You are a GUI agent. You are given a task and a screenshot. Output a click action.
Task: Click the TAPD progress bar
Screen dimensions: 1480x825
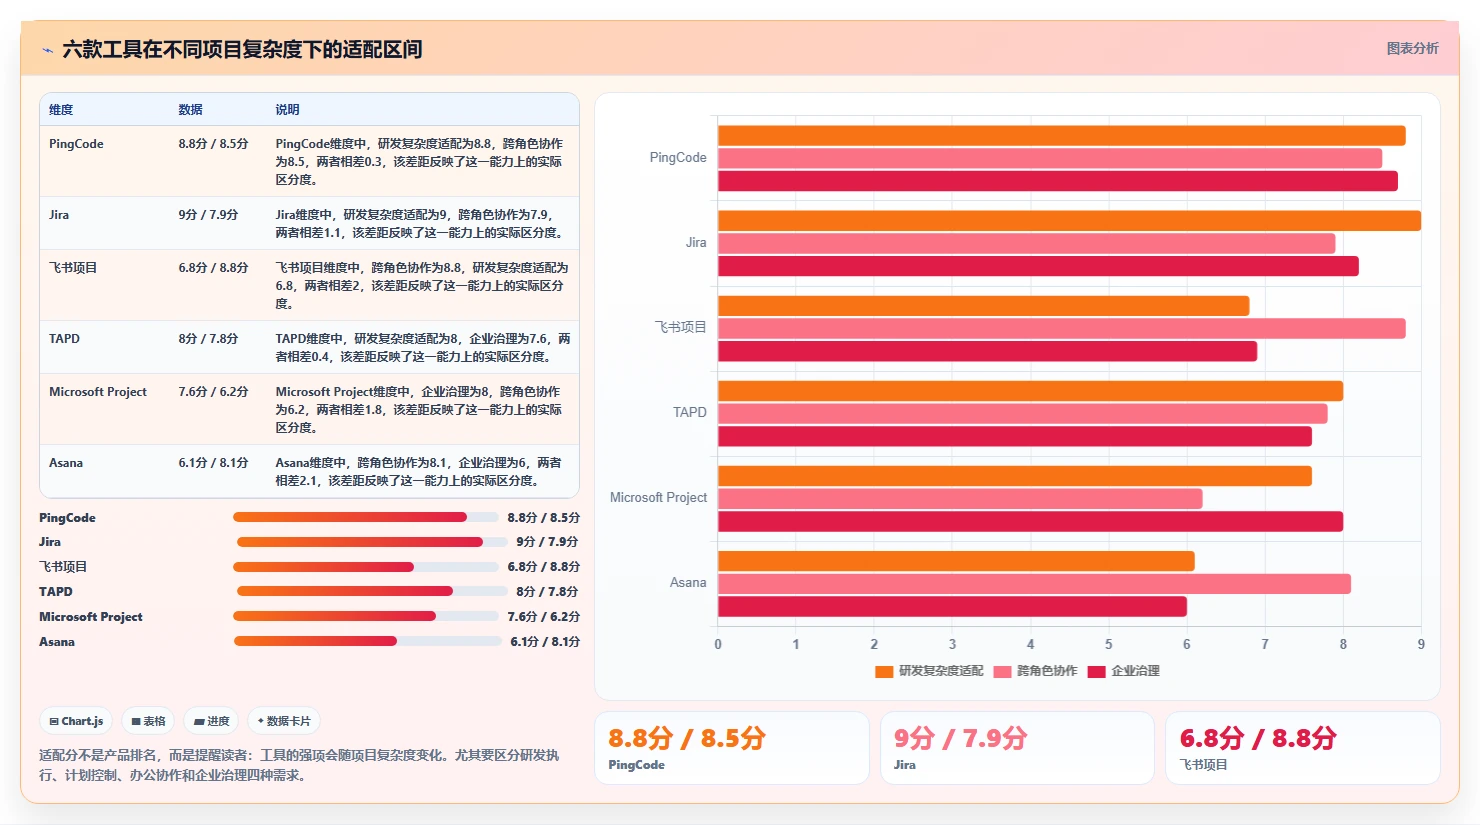[372, 591]
